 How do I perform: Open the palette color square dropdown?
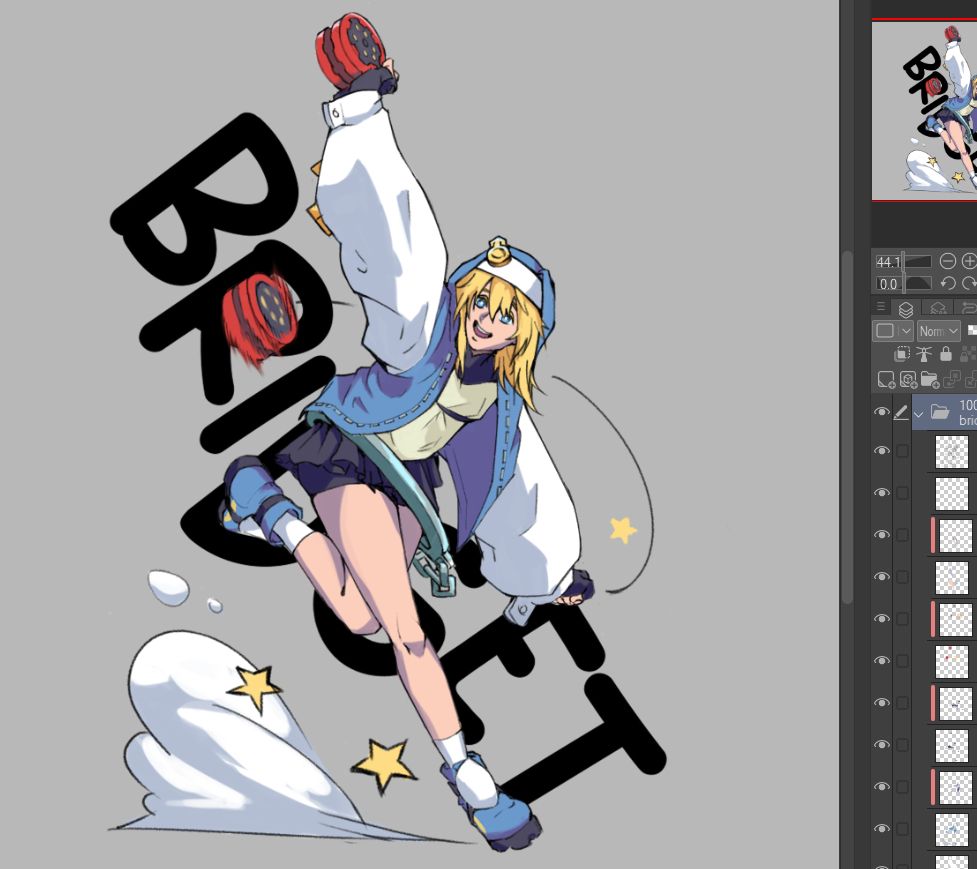(x=892, y=331)
